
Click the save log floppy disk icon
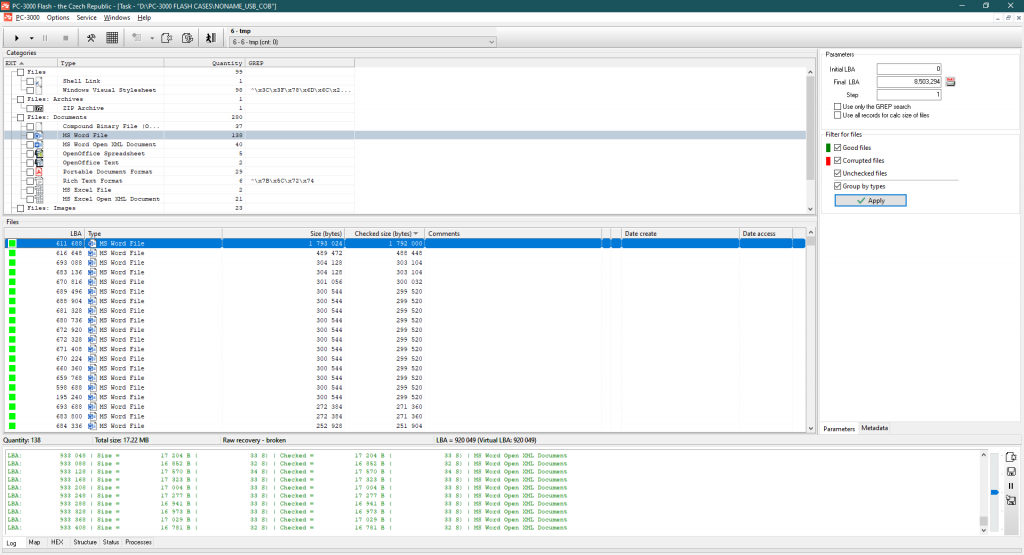point(1011,471)
